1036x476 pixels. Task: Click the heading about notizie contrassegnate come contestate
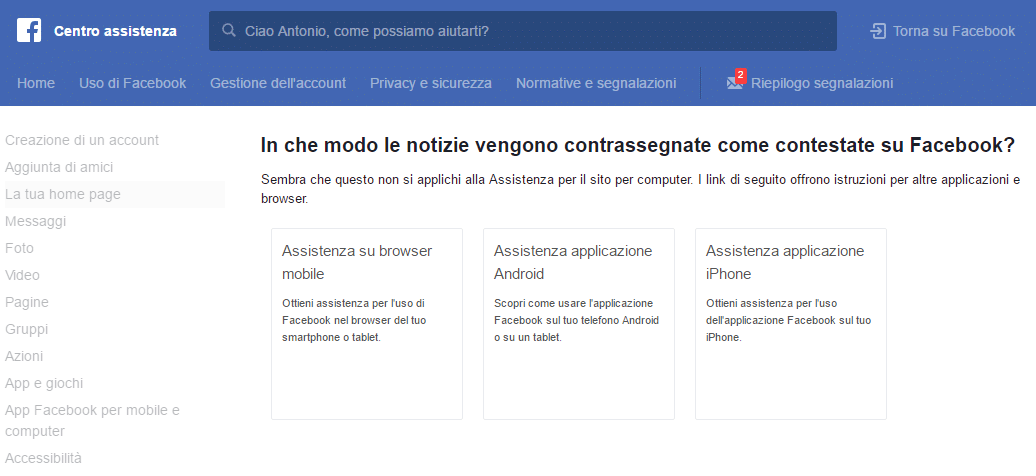pos(638,145)
